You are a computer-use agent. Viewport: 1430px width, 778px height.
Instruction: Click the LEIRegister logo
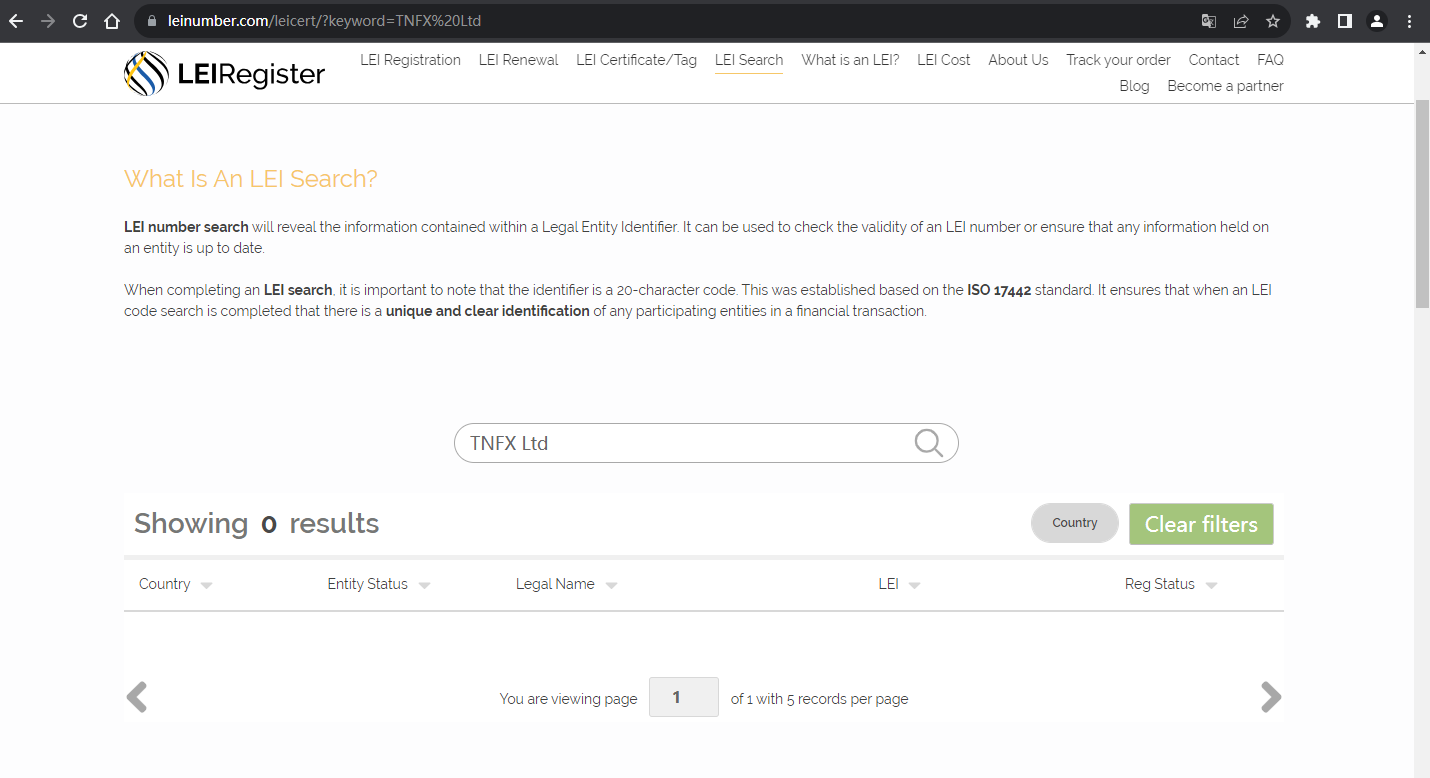(224, 73)
